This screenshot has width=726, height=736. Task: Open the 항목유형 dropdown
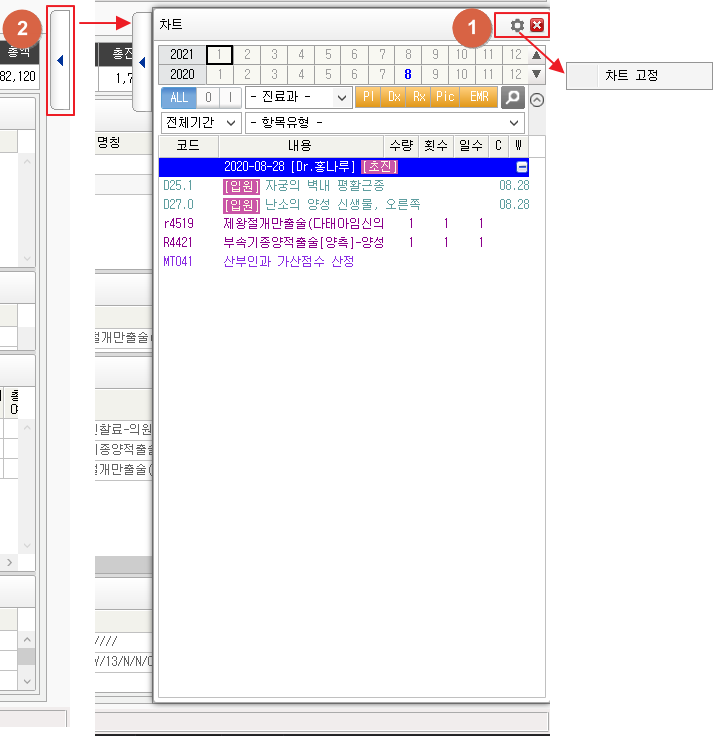pos(385,122)
